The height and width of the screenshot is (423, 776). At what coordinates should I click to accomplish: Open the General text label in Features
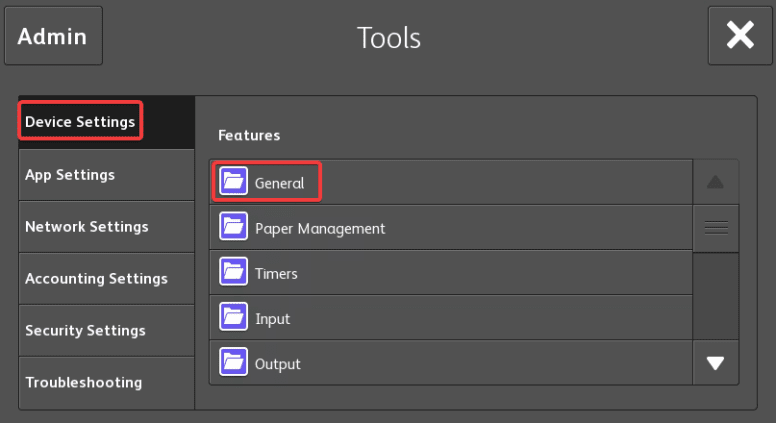coord(279,183)
